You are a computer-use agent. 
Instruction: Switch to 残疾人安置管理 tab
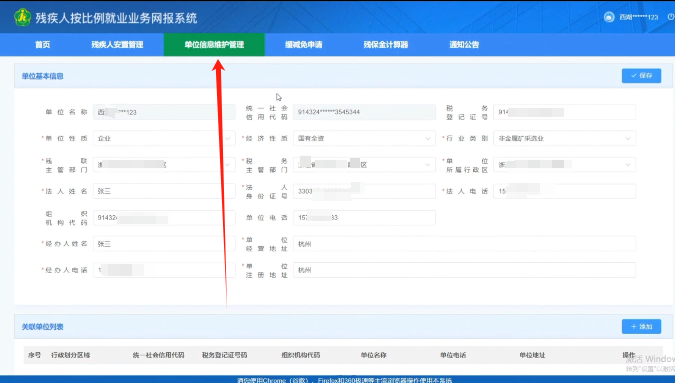[117, 45]
